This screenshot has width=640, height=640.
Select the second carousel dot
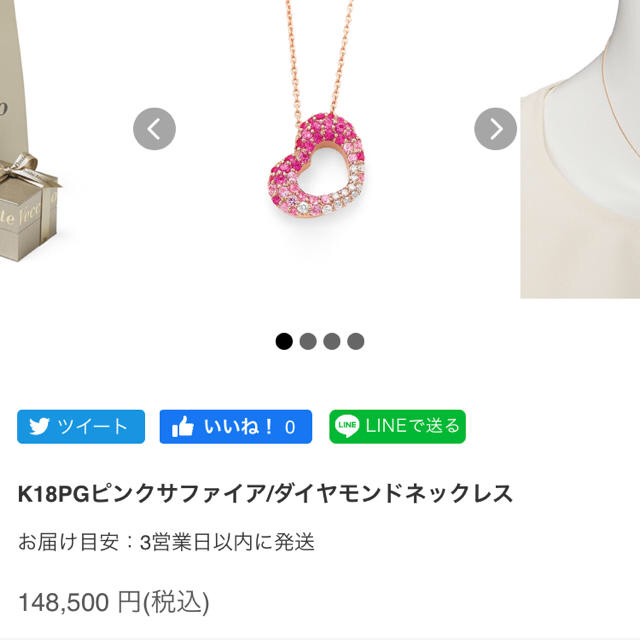pyautogui.click(x=308, y=341)
